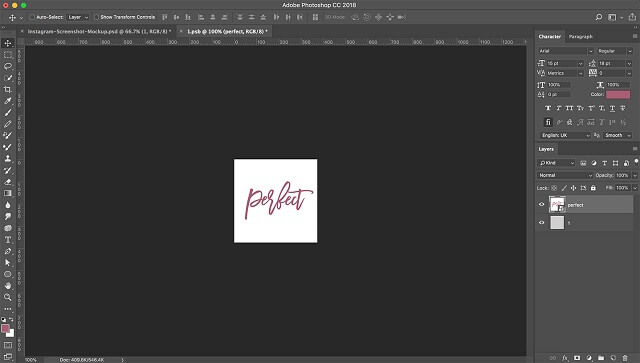Select the Zoom tool
640x363 pixels.
[8, 297]
